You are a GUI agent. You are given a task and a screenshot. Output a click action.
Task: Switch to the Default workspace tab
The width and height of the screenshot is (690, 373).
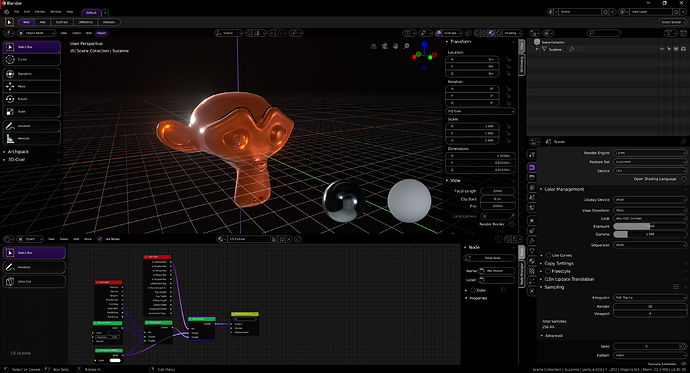pos(91,12)
